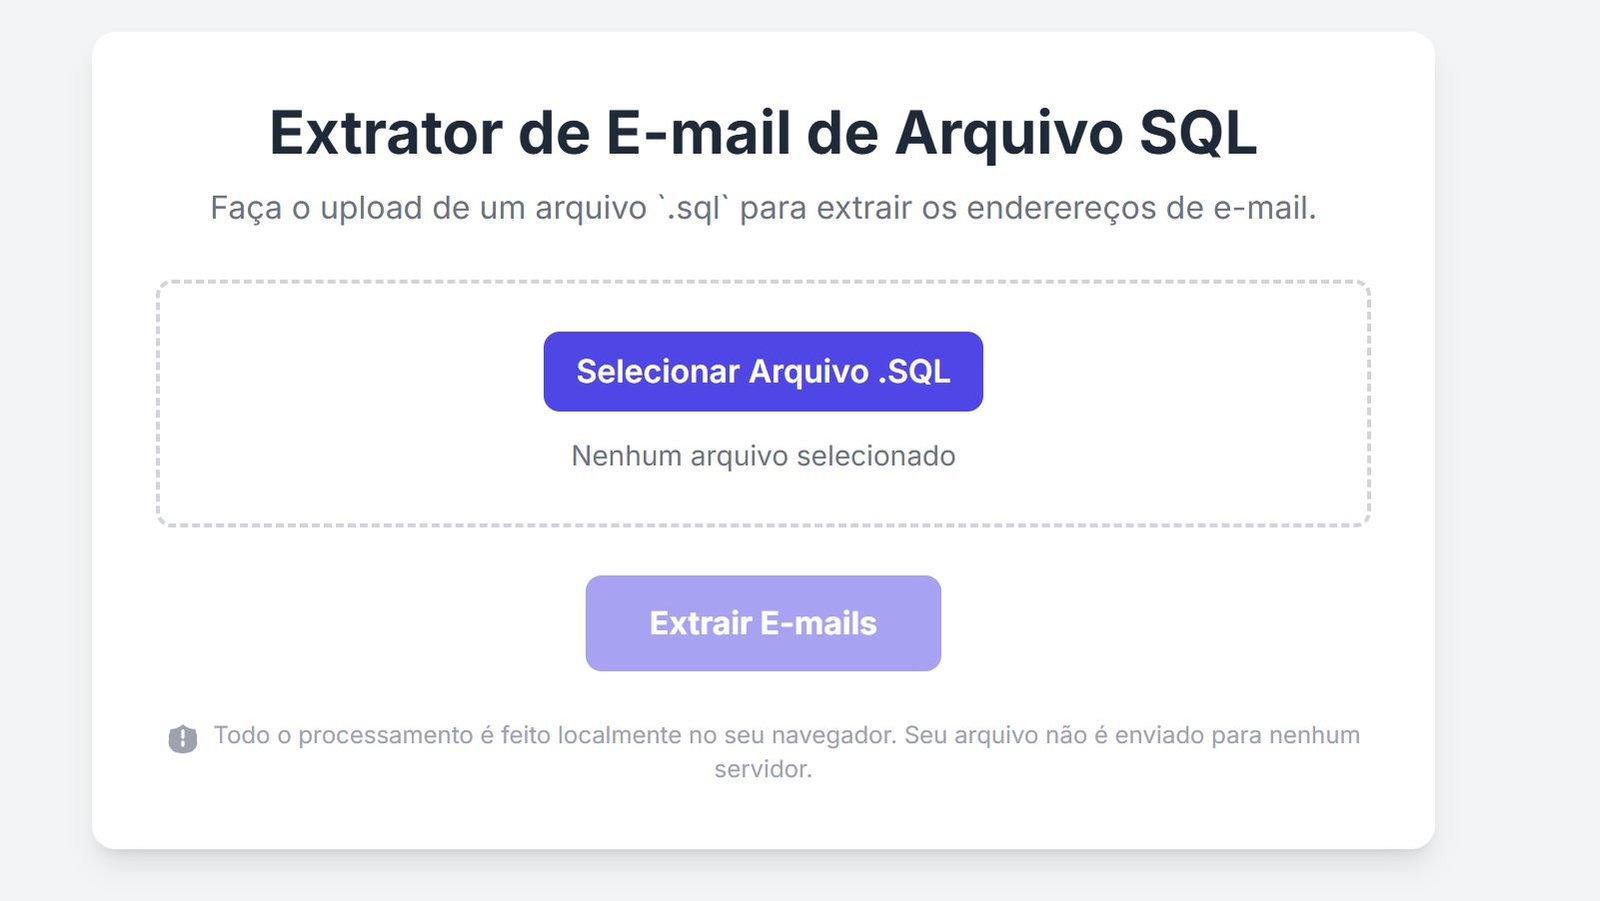Select the exclamation mark inside the shield icon
The width and height of the screenshot is (1600, 901).
(183, 736)
